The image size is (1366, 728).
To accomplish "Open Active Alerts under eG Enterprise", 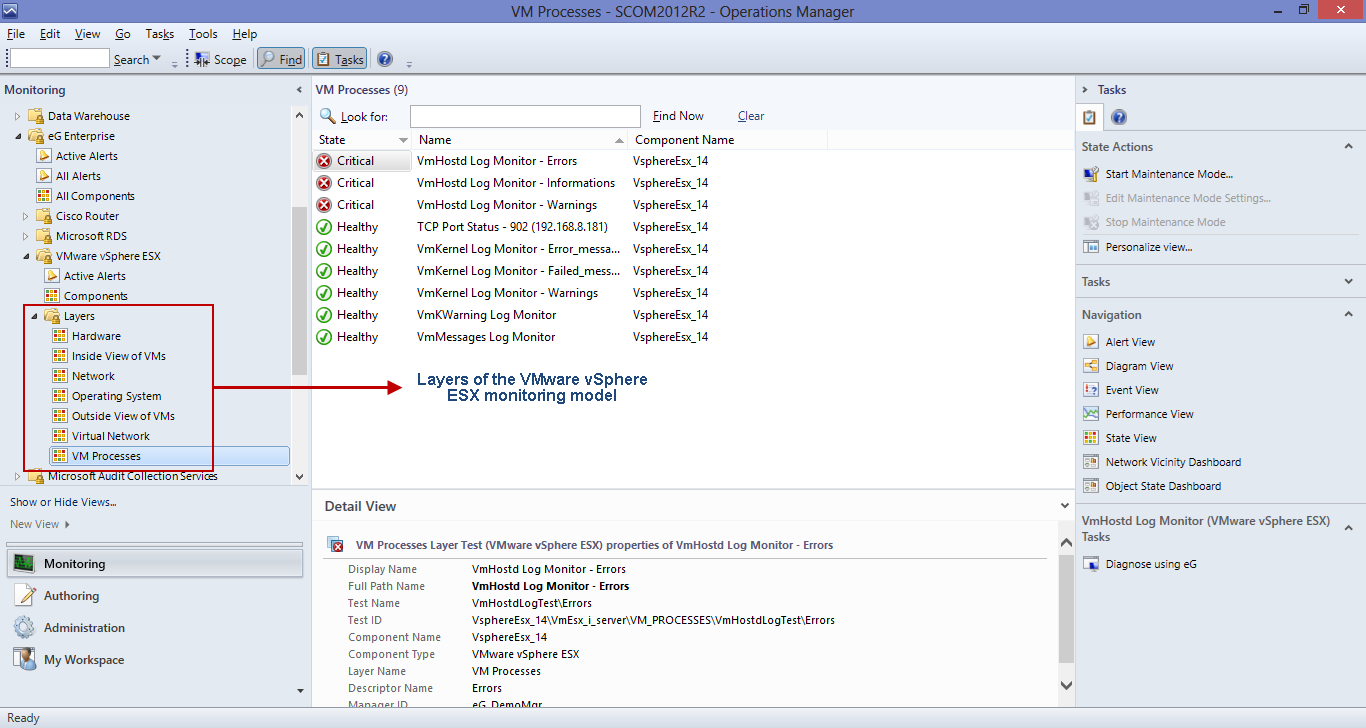I will [x=86, y=156].
